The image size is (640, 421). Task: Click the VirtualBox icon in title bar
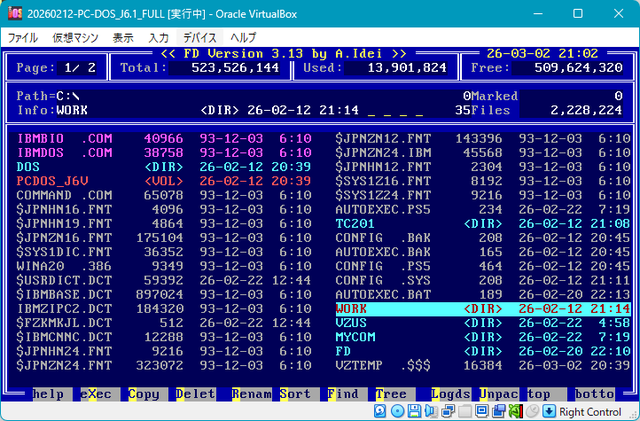(x=11, y=13)
